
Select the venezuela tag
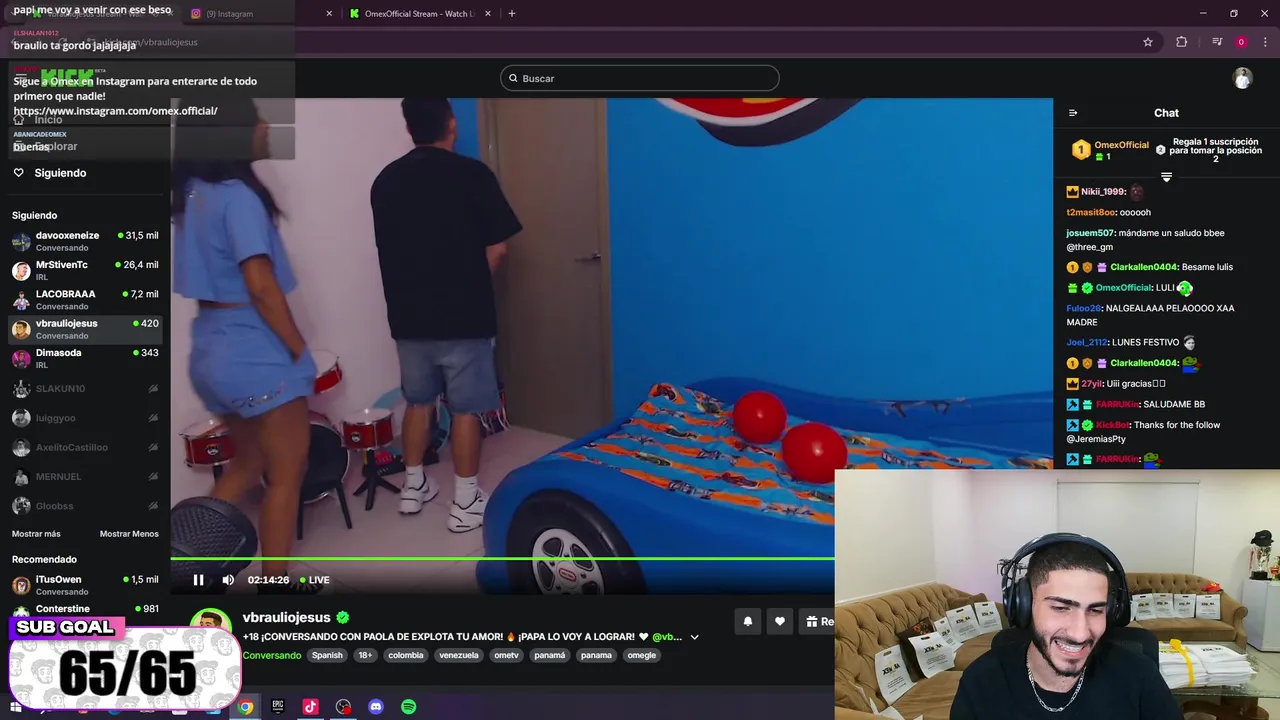(x=459, y=656)
